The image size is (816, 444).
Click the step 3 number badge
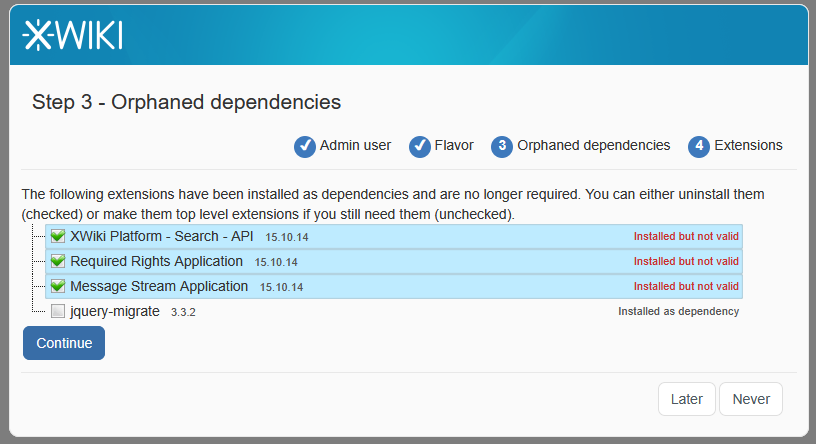502,146
